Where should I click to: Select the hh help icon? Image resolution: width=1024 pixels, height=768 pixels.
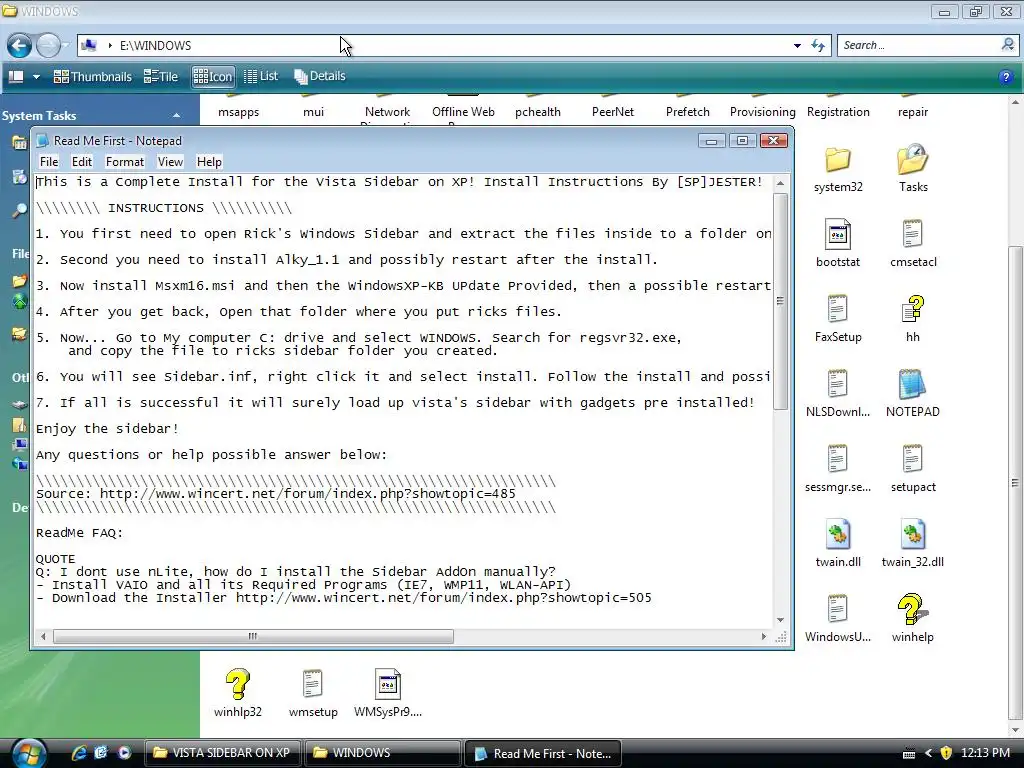click(x=912, y=310)
